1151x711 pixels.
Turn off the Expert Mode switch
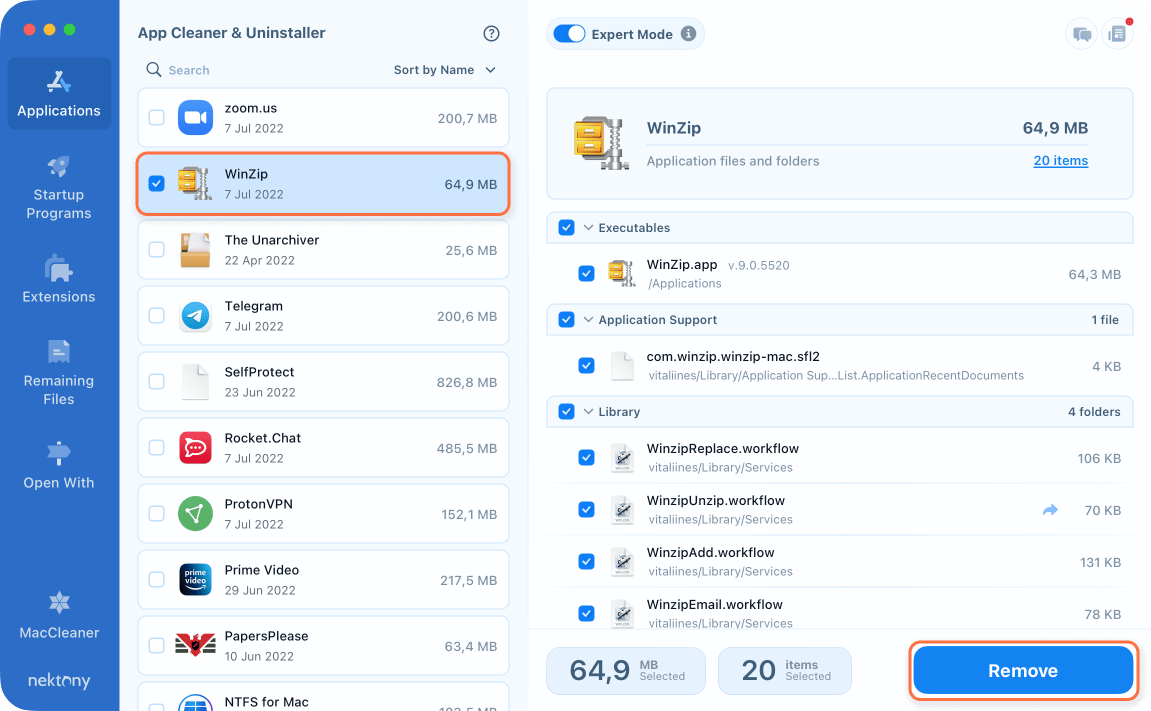(569, 34)
